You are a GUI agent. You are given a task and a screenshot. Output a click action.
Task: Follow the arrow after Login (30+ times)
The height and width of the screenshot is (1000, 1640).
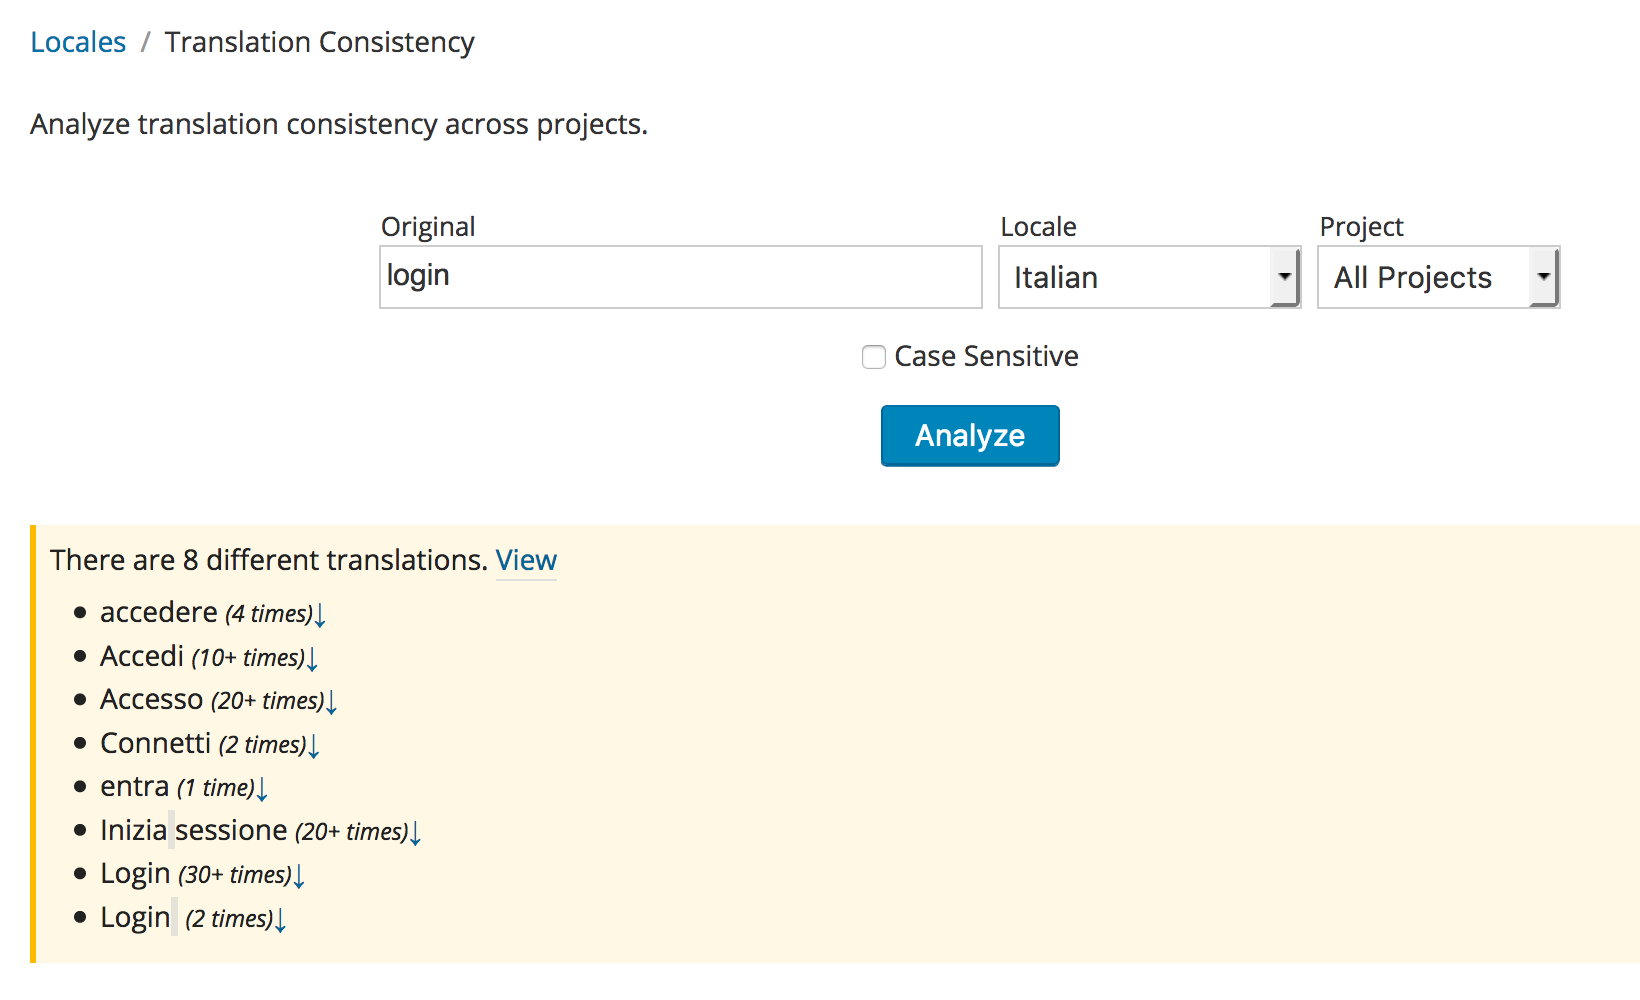click(299, 876)
